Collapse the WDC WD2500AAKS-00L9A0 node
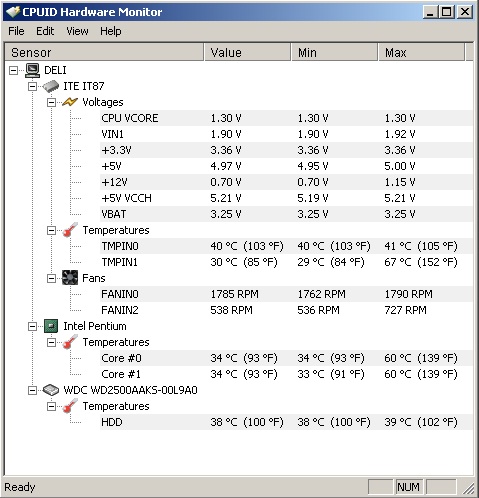This screenshot has width=479, height=498. (x=32, y=390)
